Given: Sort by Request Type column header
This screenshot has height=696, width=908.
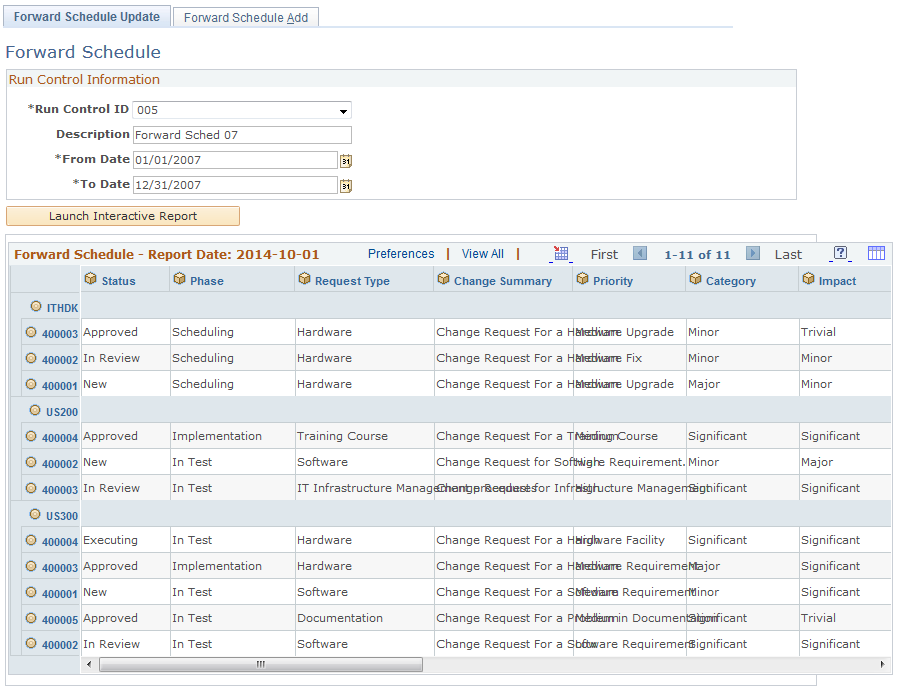Looking at the screenshot, I should click(352, 281).
